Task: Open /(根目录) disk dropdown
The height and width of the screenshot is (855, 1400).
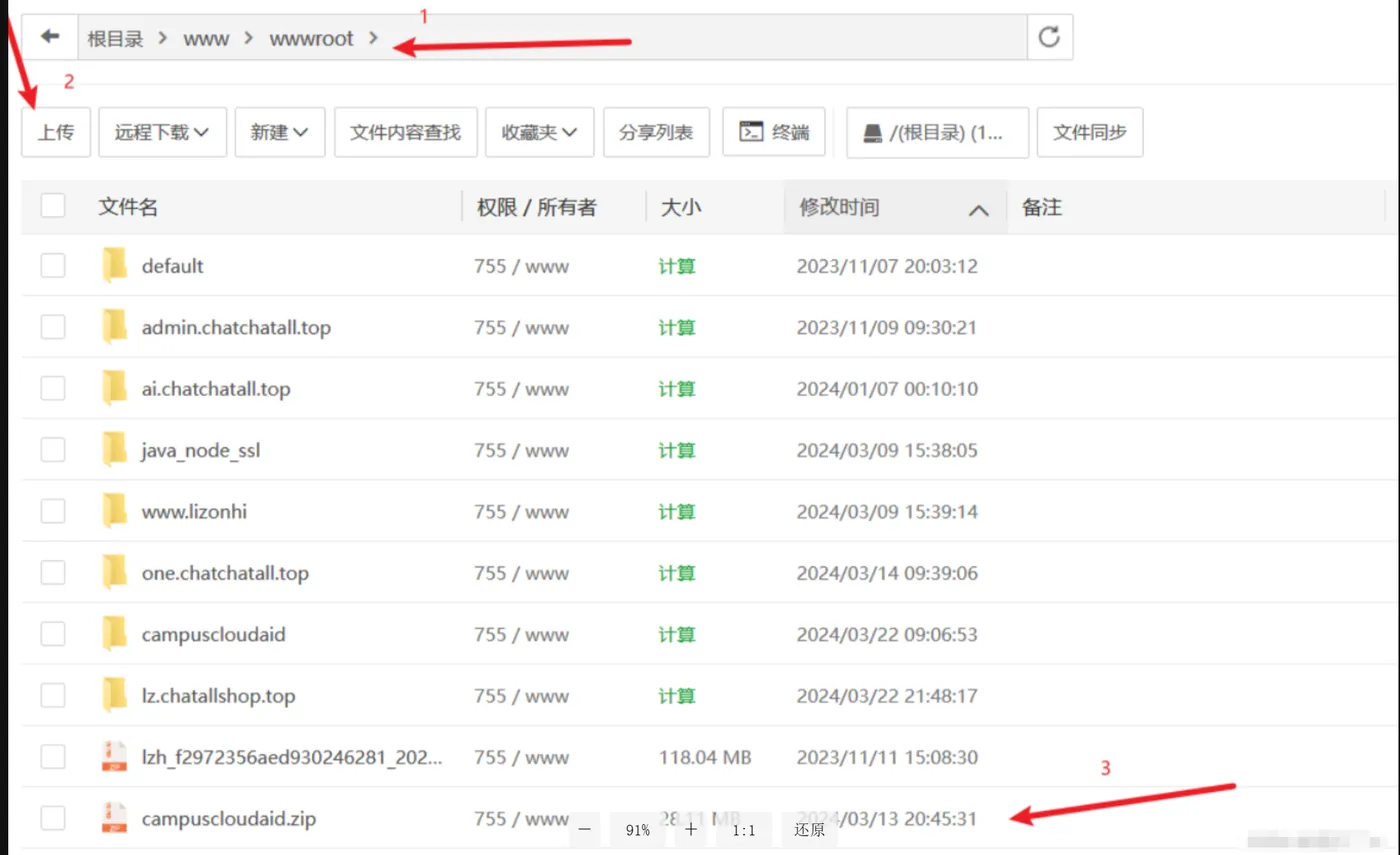Action: tap(937, 132)
